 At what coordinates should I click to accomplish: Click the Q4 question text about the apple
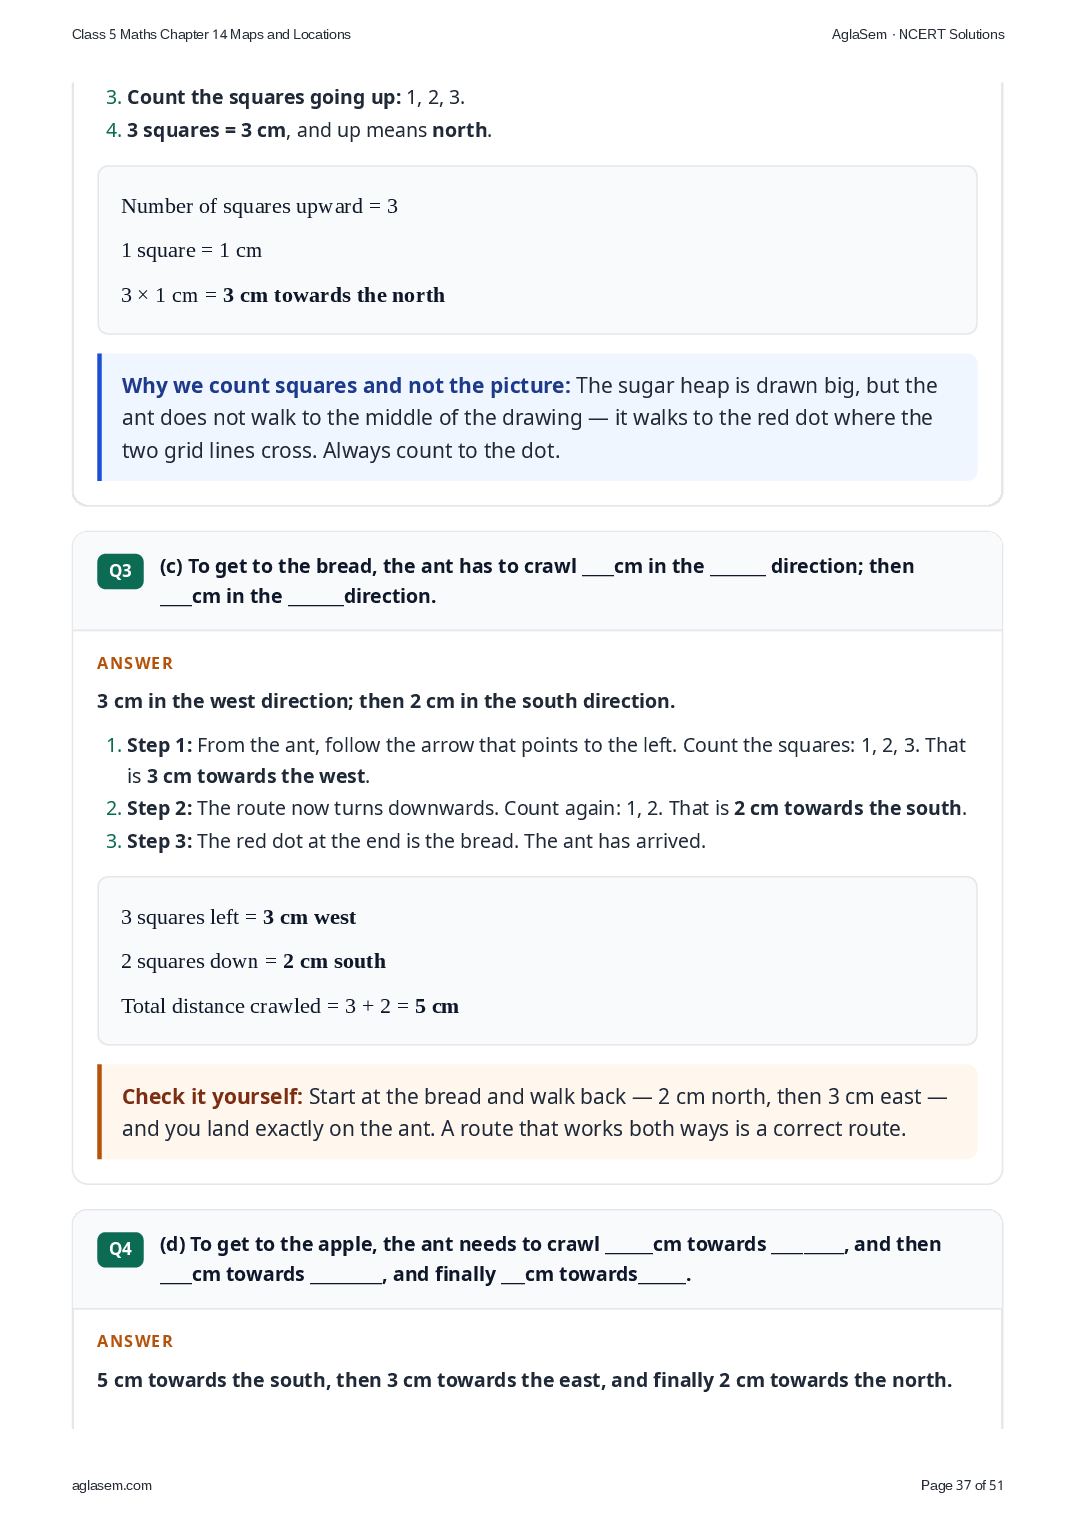click(x=550, y=1259)
